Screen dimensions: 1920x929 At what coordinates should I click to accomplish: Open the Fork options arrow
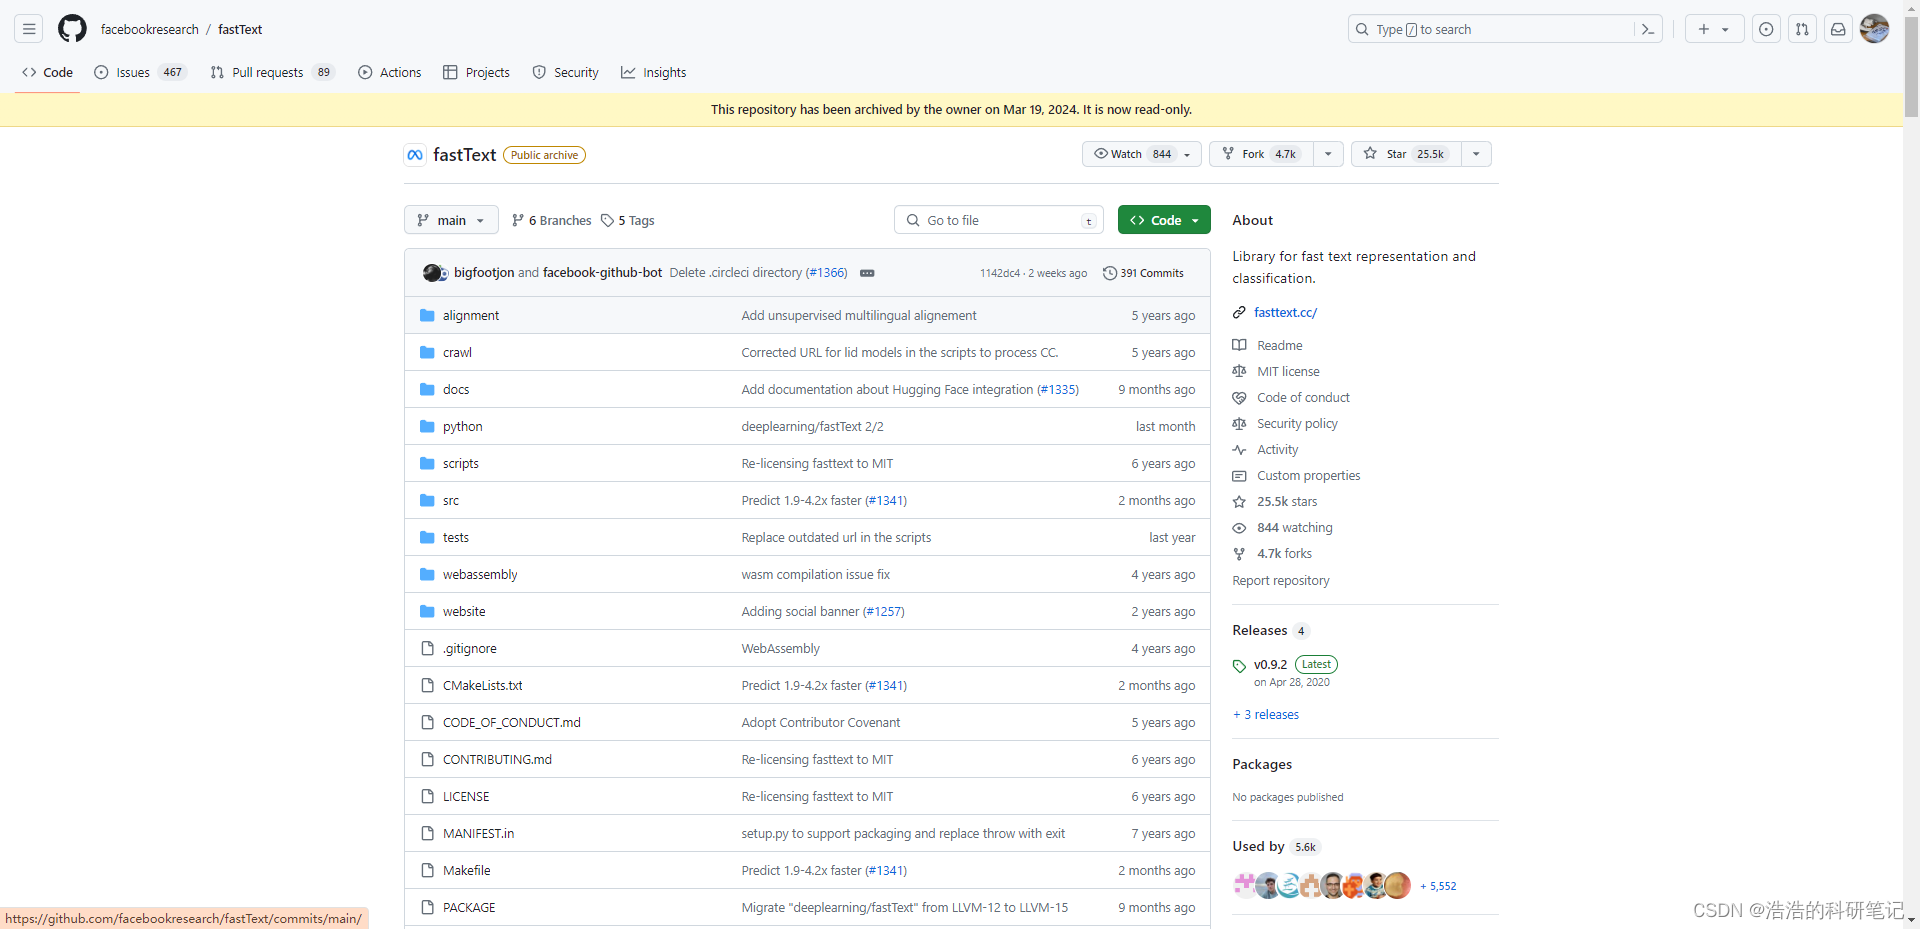click(x=1328, y=154)
